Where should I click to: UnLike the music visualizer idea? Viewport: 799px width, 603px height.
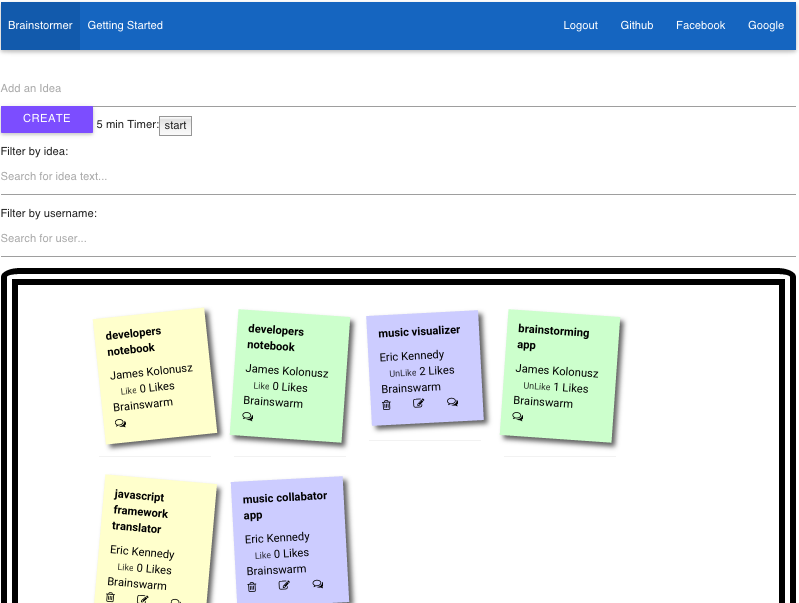click(x=403, y=373)
